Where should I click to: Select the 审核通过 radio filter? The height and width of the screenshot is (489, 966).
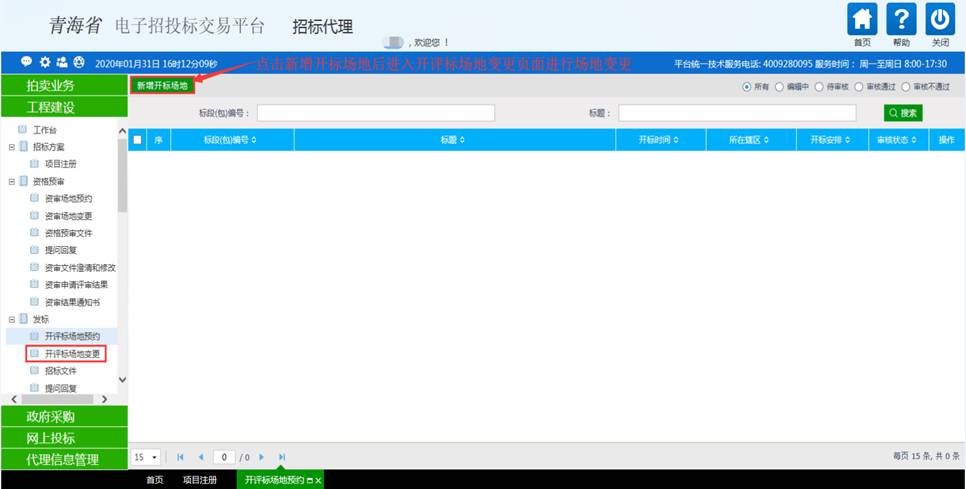pyautogui.click(x=858, y=87)
